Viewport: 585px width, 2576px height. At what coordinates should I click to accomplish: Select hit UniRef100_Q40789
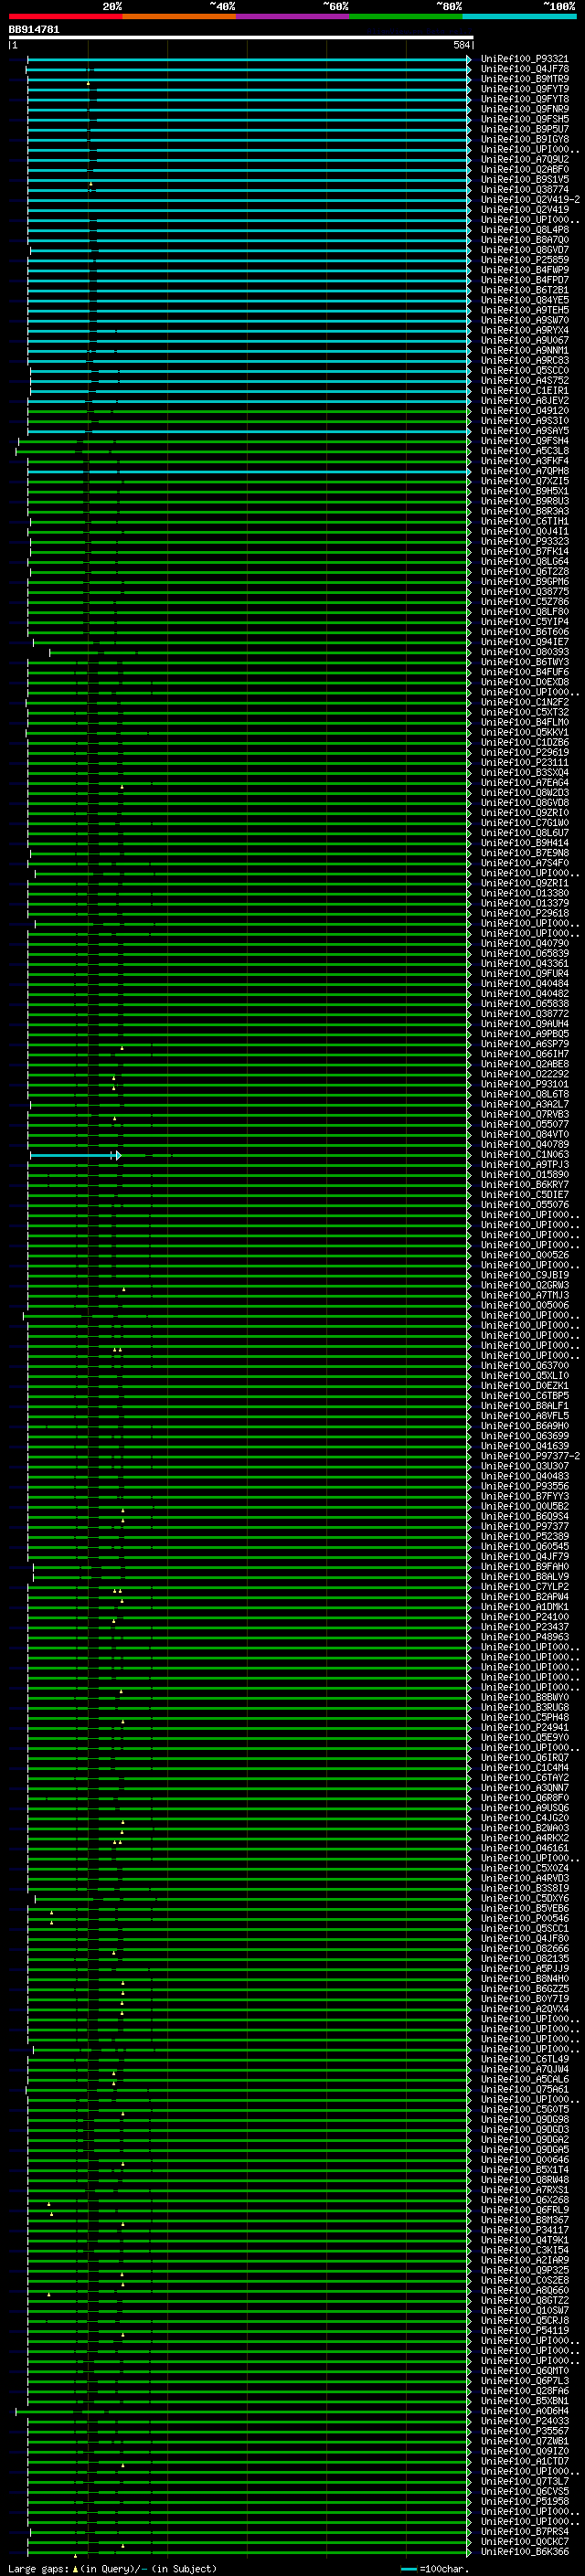point(524,1144)
